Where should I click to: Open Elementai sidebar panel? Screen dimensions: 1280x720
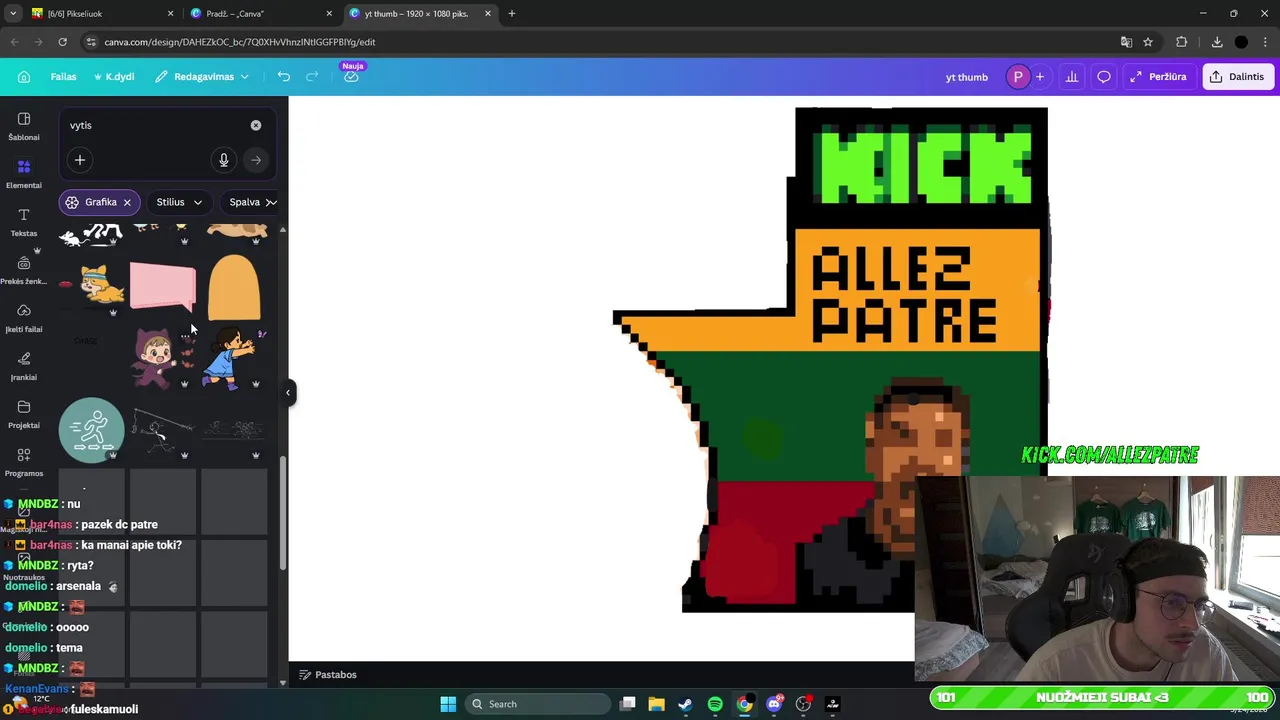tap(24, 174)
